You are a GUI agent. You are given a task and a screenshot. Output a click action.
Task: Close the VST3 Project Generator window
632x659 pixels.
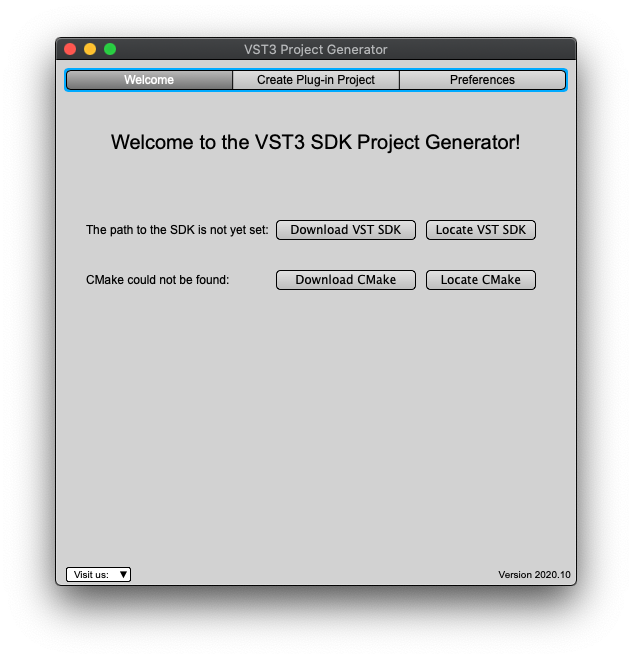[70, 49]
